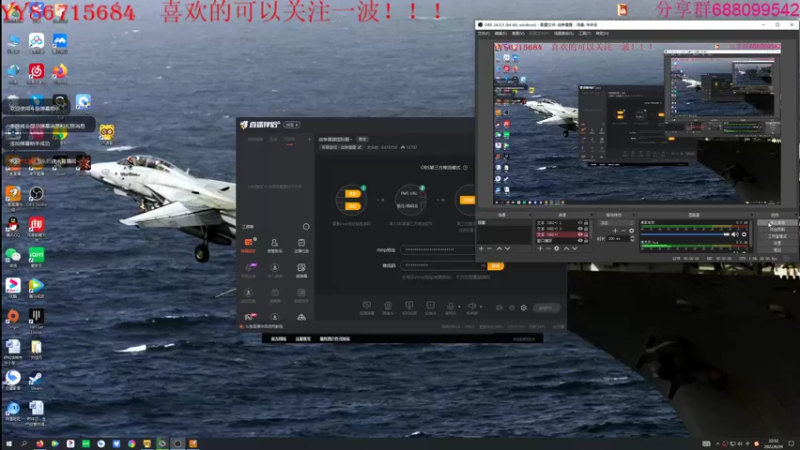The height and width of the screenshot is (450, 800).
Task: Open iQIYI desktop shortcut
Action: 36,257
